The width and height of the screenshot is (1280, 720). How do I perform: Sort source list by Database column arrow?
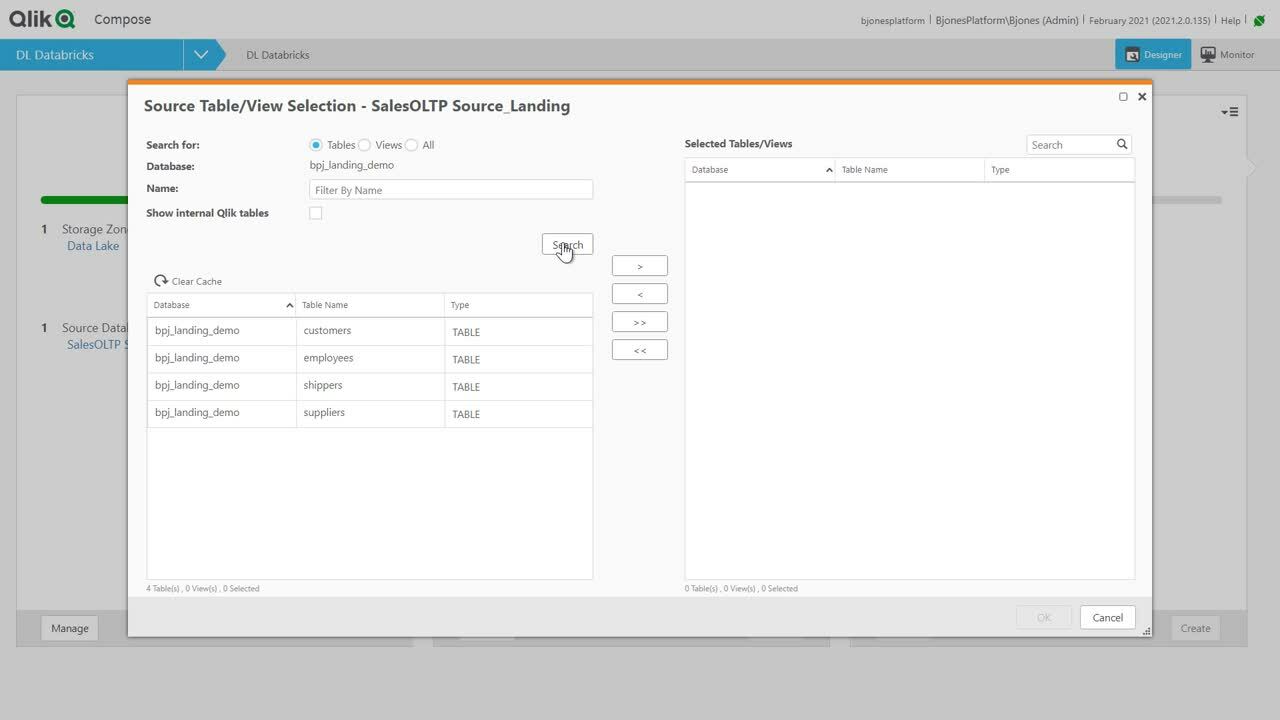290,305
